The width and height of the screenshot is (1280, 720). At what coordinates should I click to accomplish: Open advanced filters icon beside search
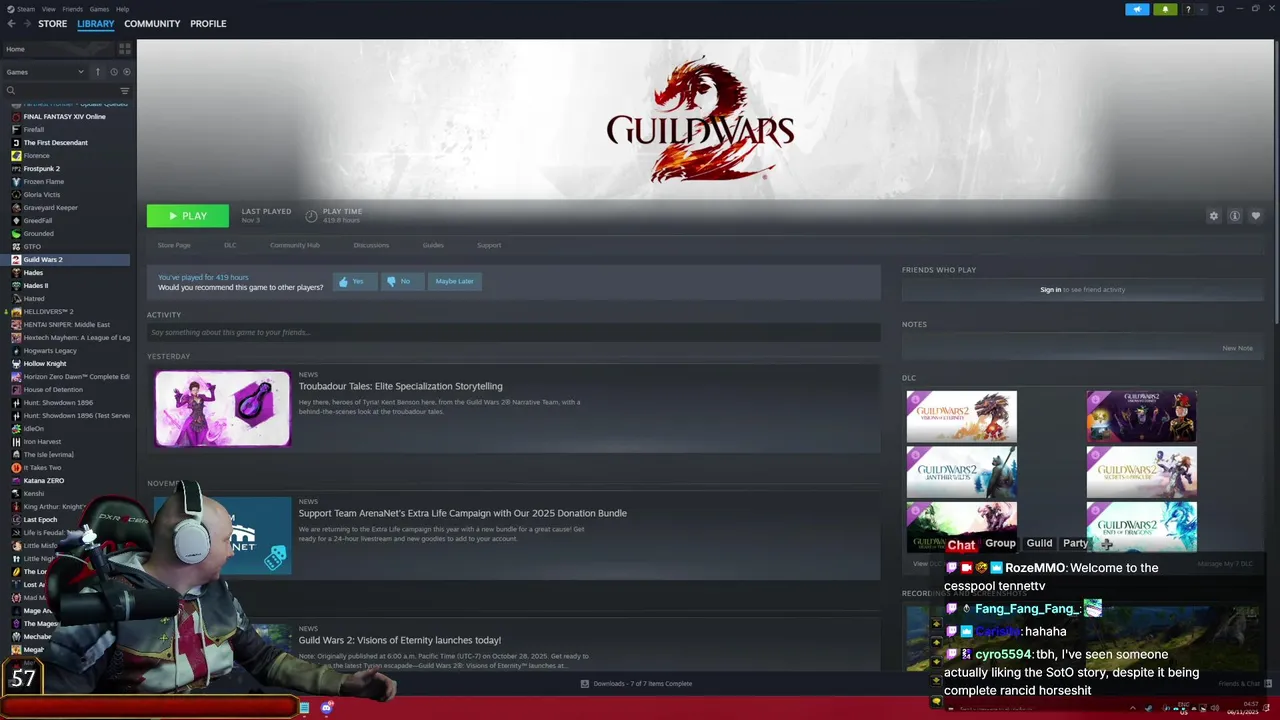[125, 91]
